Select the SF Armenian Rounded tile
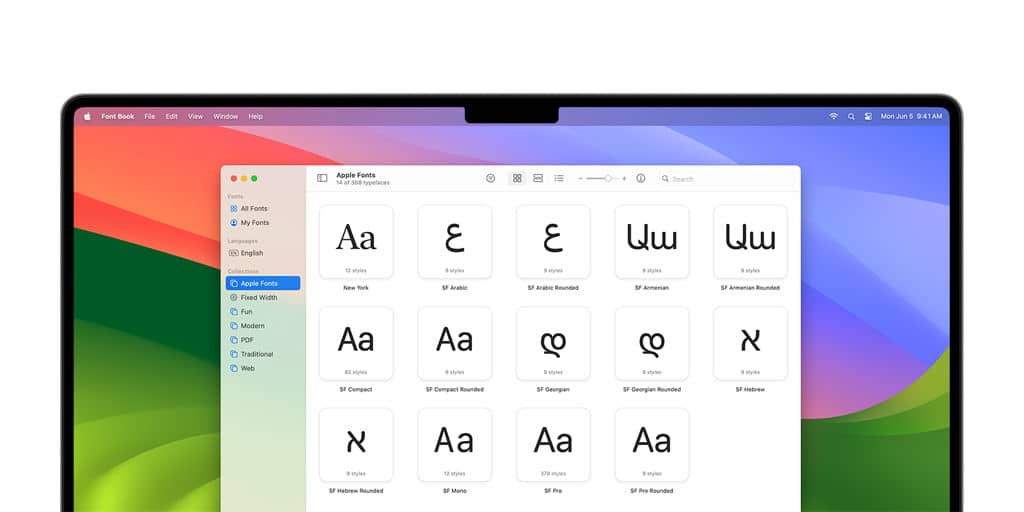This screenshot has height=512, width=1024. point(750,242)
